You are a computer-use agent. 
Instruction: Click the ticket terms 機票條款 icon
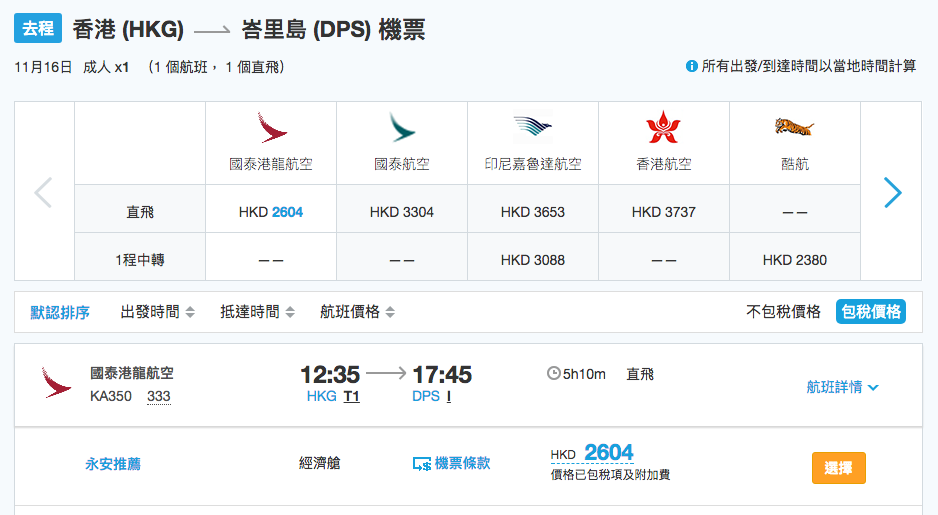pyautogui.click(x=422, y=464)
